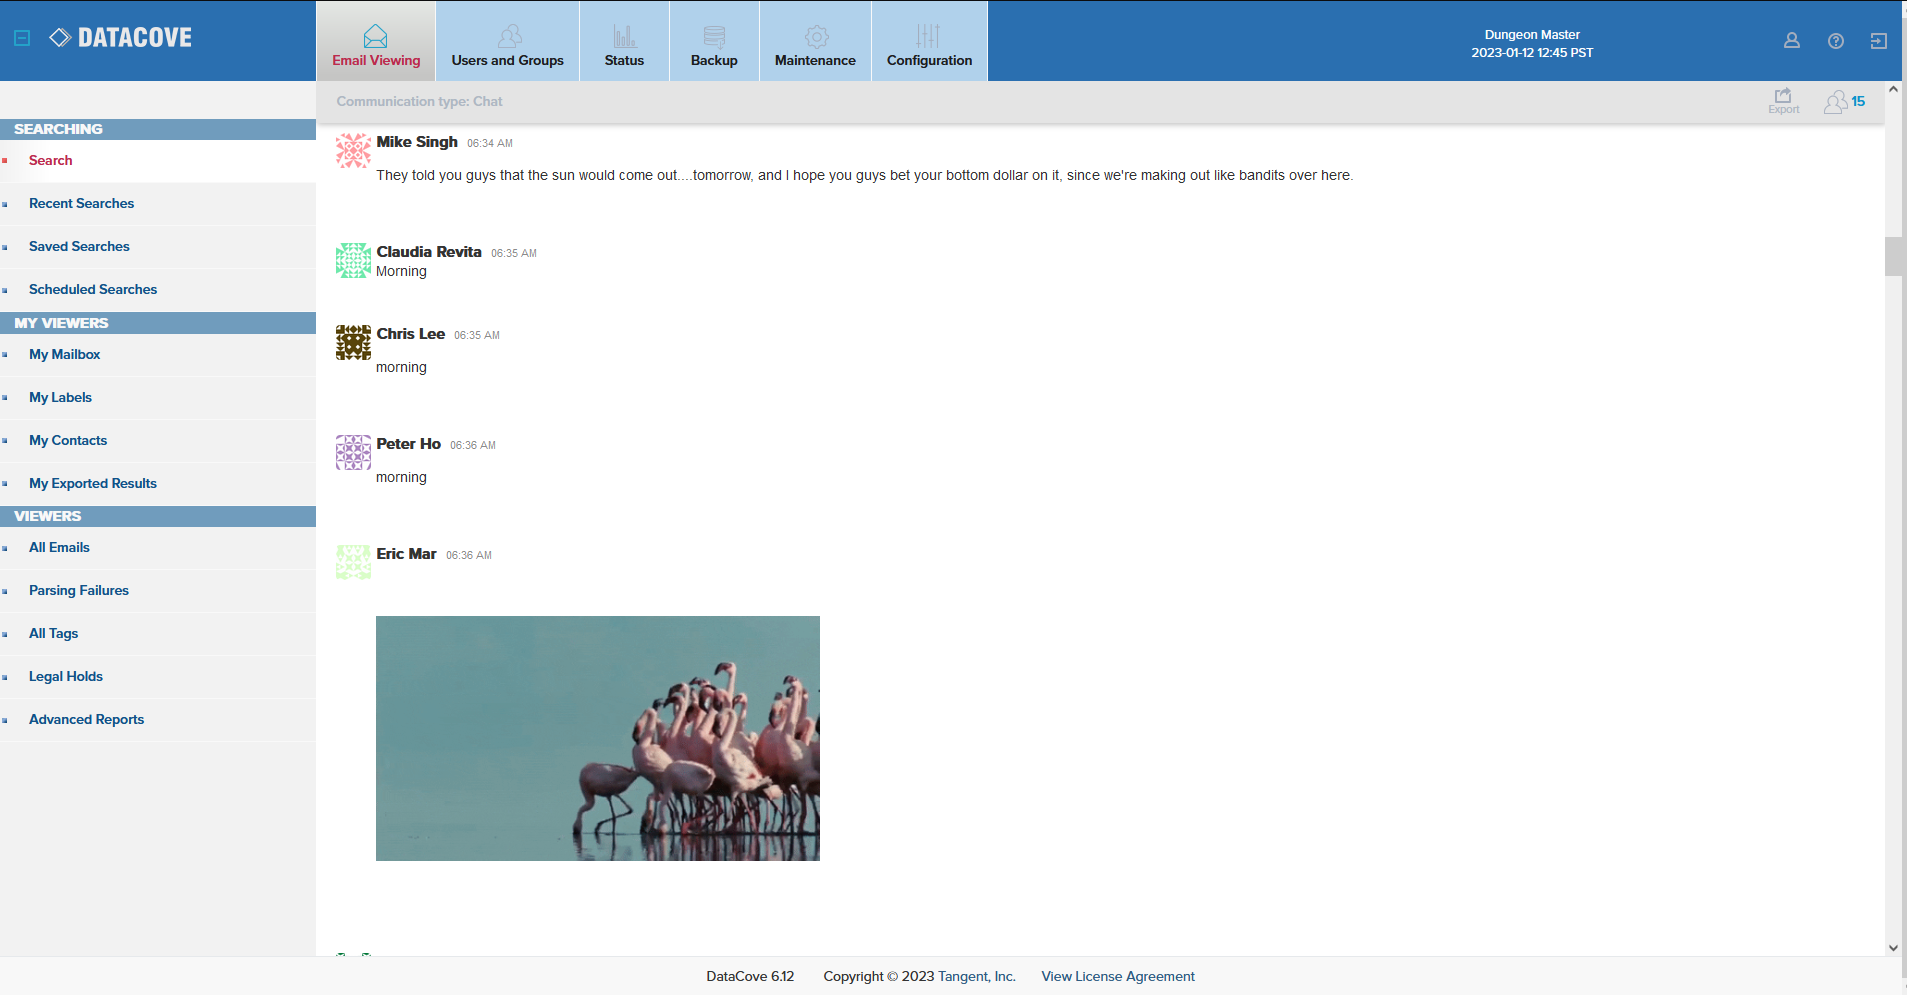Show the 15 chat participants

1844,102
